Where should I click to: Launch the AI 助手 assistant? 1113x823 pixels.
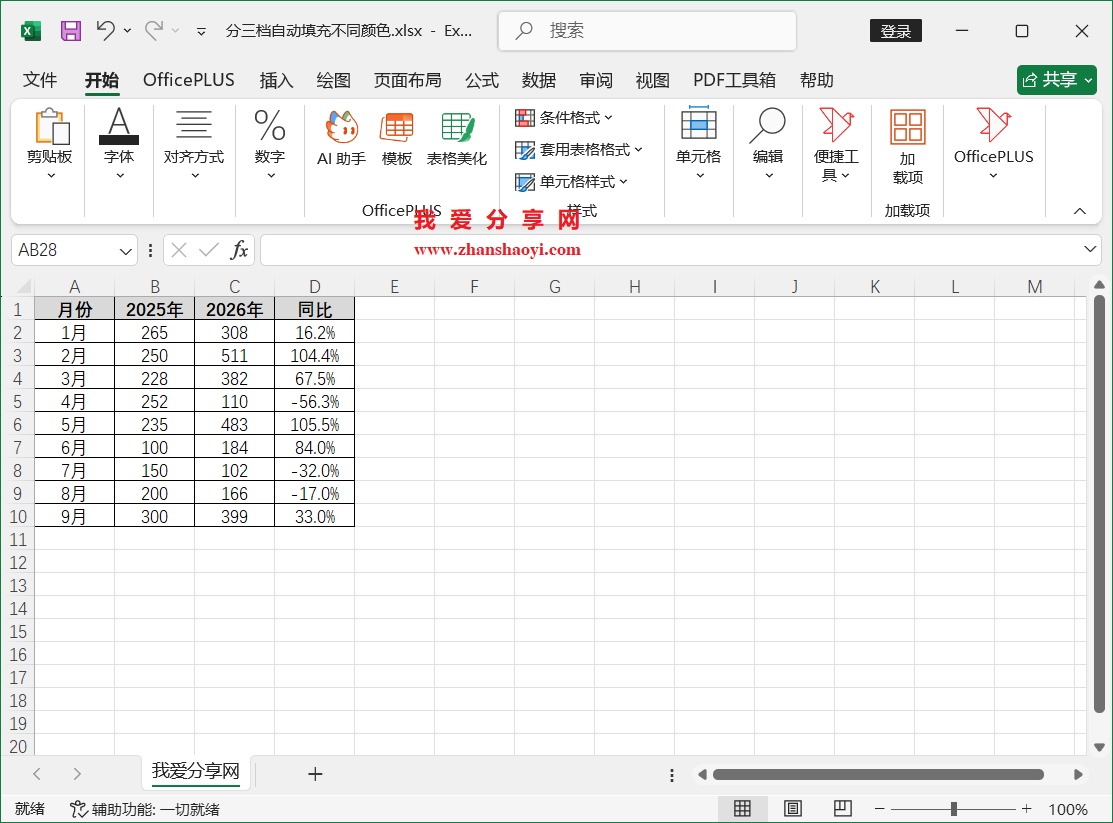pyautogui.click(x=341, y=139)
